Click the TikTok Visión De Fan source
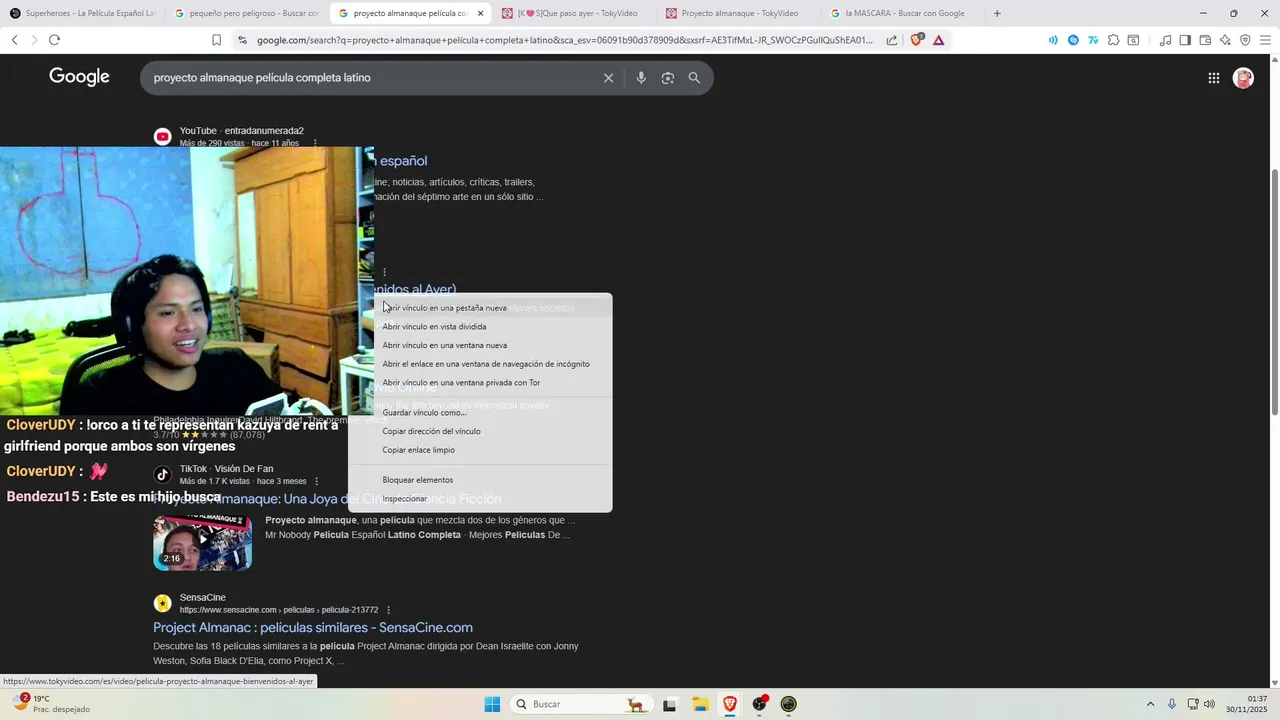 pos(226,469)
